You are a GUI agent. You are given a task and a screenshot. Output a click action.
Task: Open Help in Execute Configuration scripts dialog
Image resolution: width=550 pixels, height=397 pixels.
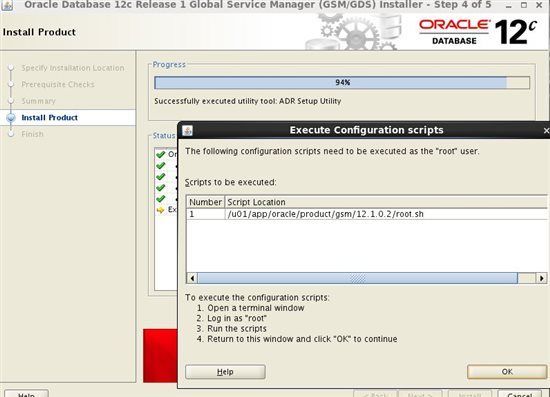pyautogui.click(x=225, y=372)
